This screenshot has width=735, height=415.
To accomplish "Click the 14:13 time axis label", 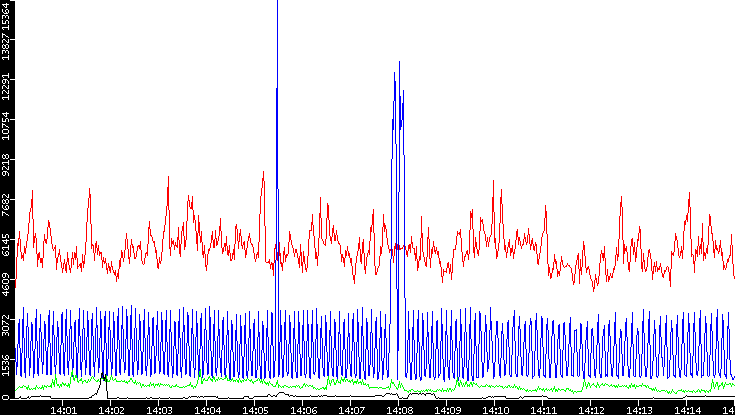I will pos(639,410).
